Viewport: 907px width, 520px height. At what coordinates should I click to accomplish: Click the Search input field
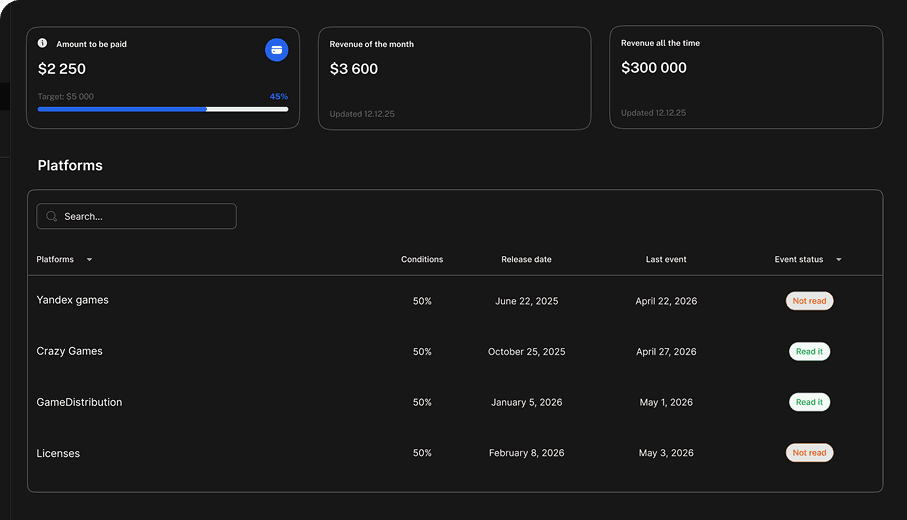point(145,216)
